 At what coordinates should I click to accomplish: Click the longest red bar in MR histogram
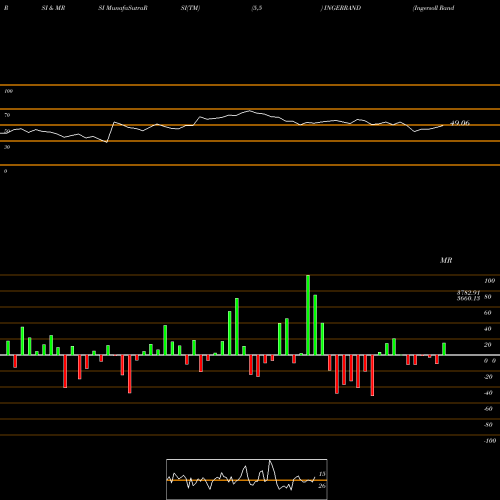click(x=372, y=375)
